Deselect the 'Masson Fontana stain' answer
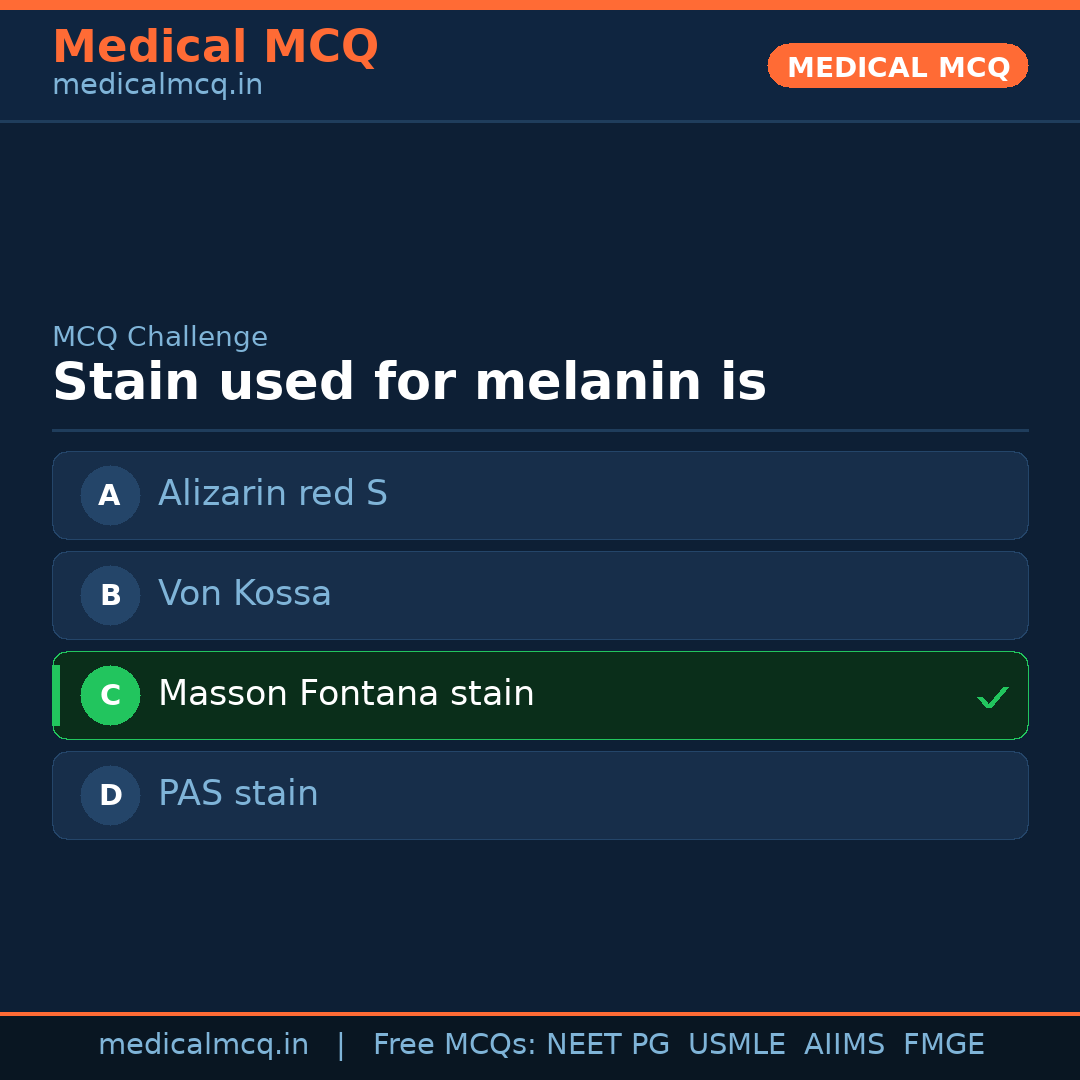This screenshot has width=1080, height=1080. point(540,695)
